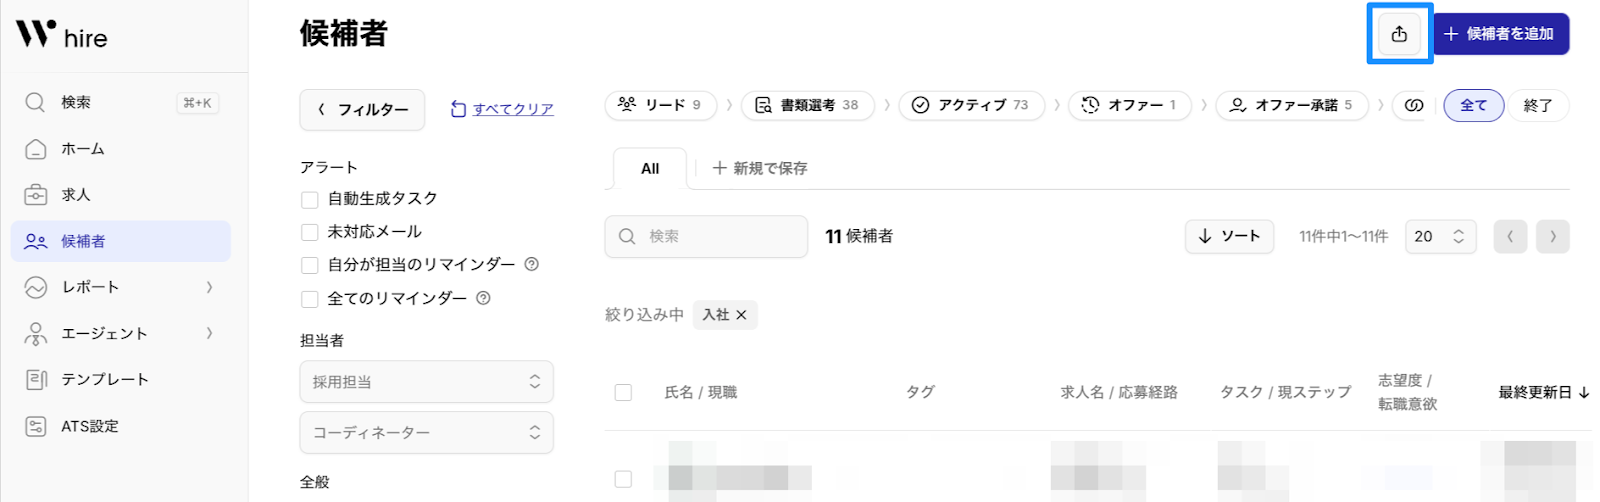Toggle the select-all checkbox in table header
Image resolution: width=1600 pixels, height=502 pixels.
(x=623, y=392)
